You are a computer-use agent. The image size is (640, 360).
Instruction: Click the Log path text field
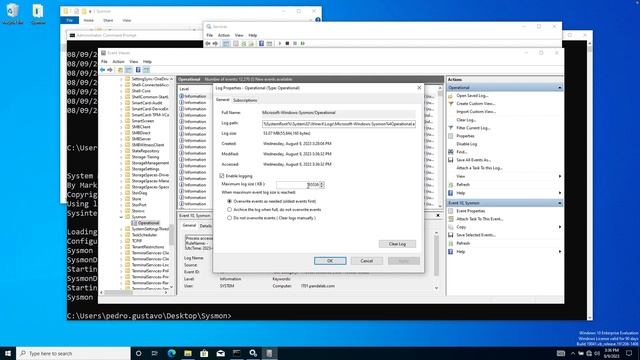pyautogui.click(x=339, y=124)
